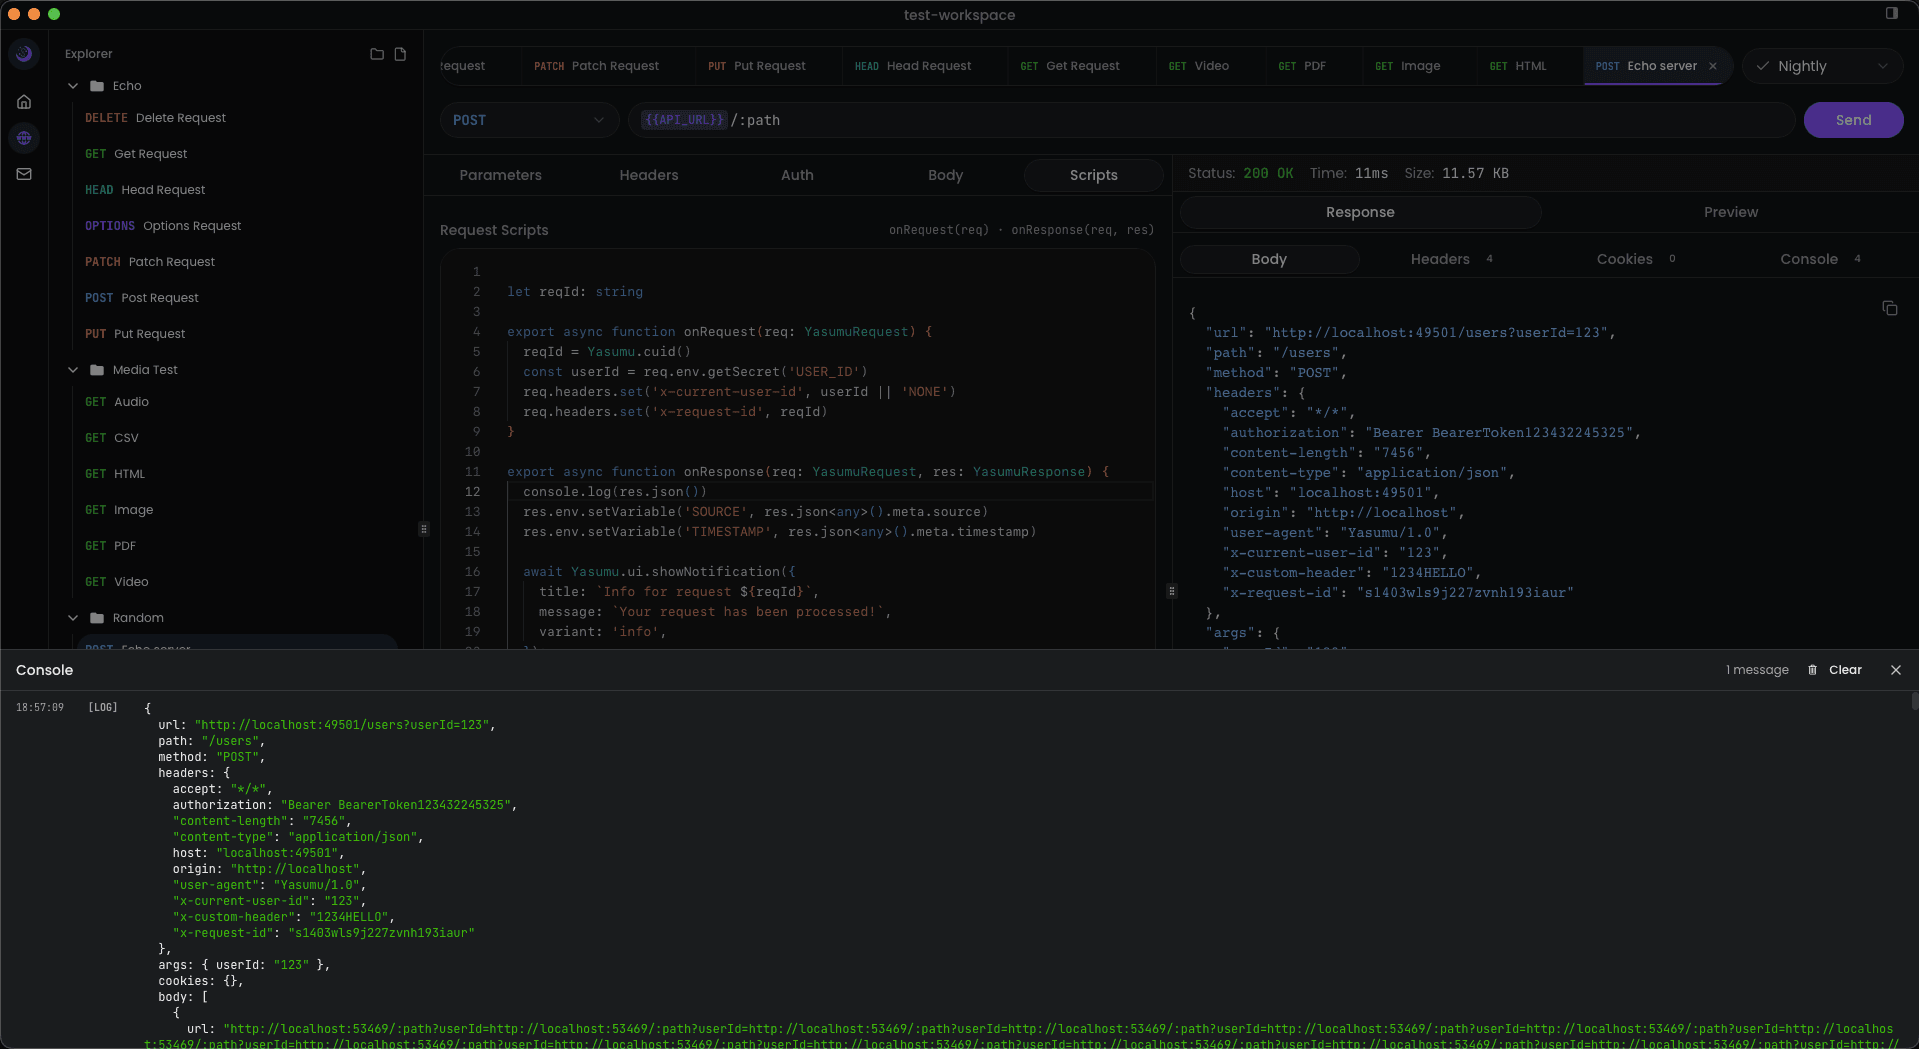Click the Yasumu logo at the top
Screen dimensions: 1919x1049
pos(23,54)
